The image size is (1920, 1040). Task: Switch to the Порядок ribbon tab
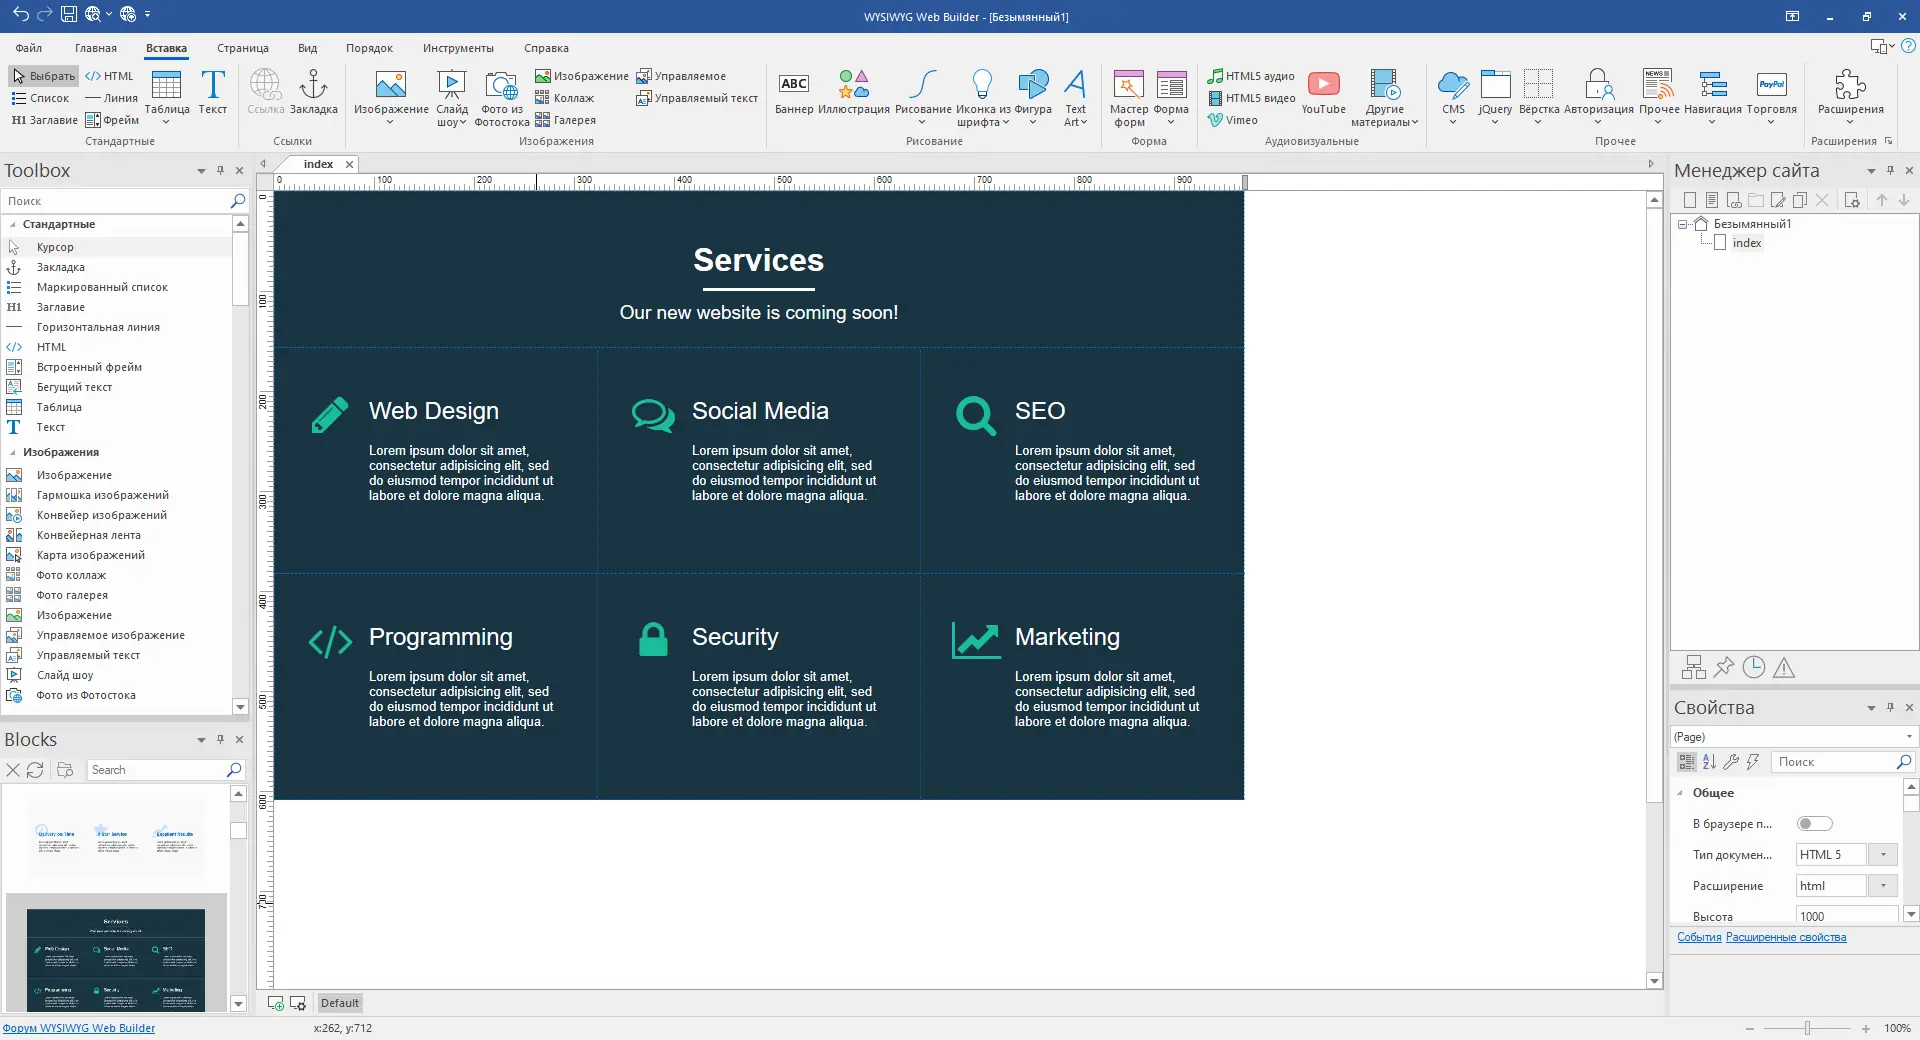point(369,48)
